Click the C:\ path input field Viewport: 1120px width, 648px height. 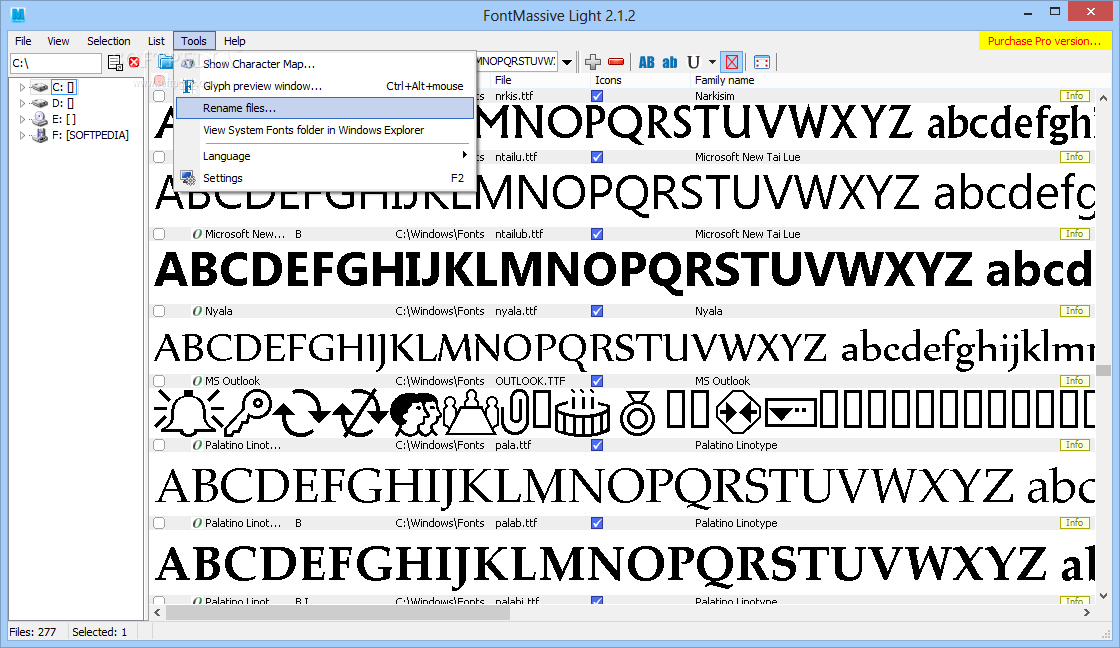click(x=56, y=63)
